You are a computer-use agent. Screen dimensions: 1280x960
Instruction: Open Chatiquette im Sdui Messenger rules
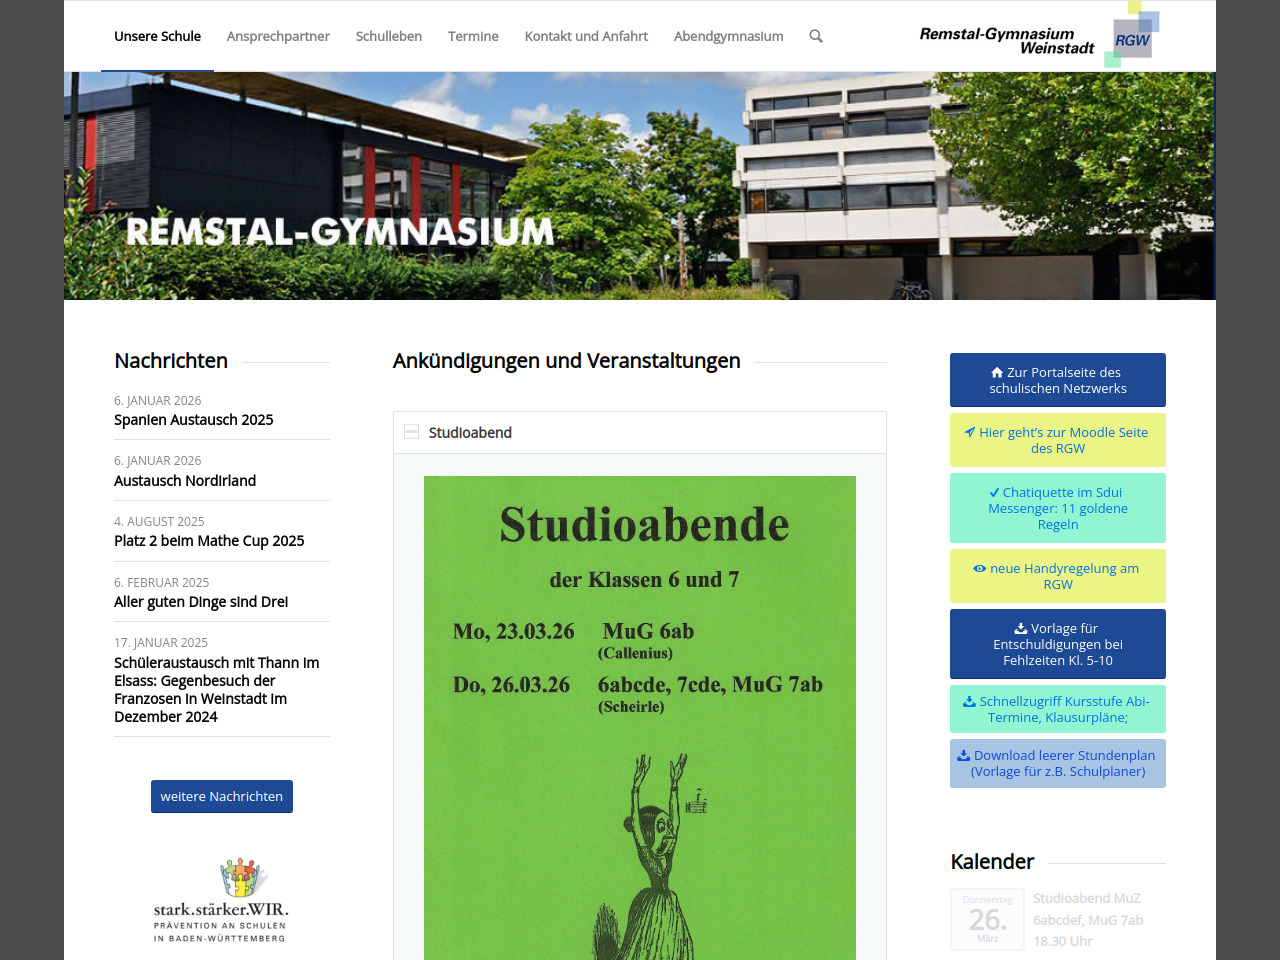[x=1057, y=508]
